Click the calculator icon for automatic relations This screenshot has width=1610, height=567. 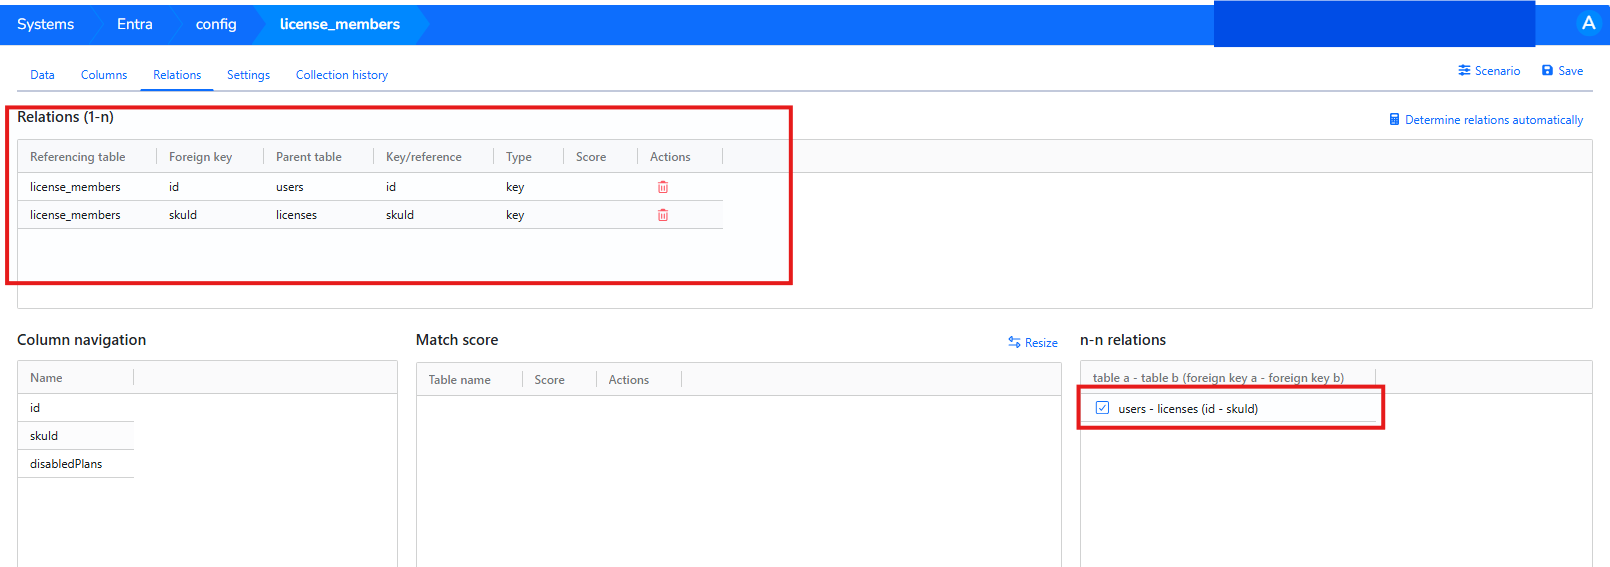pyautogui.click(x=1394, y=120)
